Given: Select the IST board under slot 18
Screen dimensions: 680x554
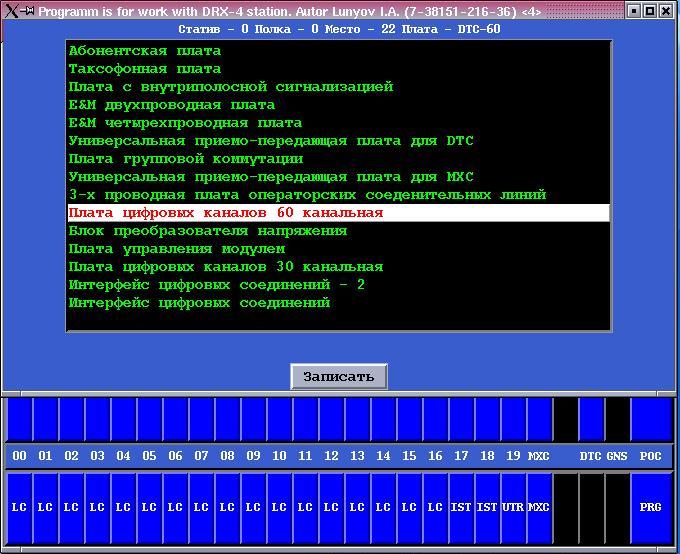Looking at the screenshot, I should coord(487,508).
